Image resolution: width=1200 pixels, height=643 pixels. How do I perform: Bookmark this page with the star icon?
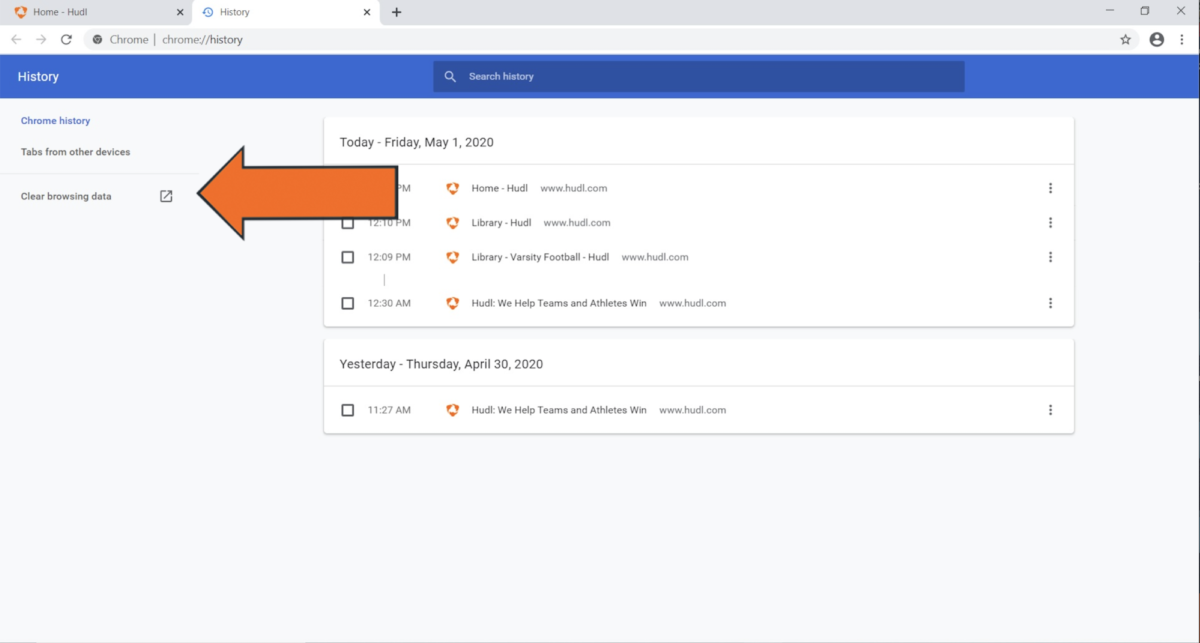click(x=1125, y=39)
